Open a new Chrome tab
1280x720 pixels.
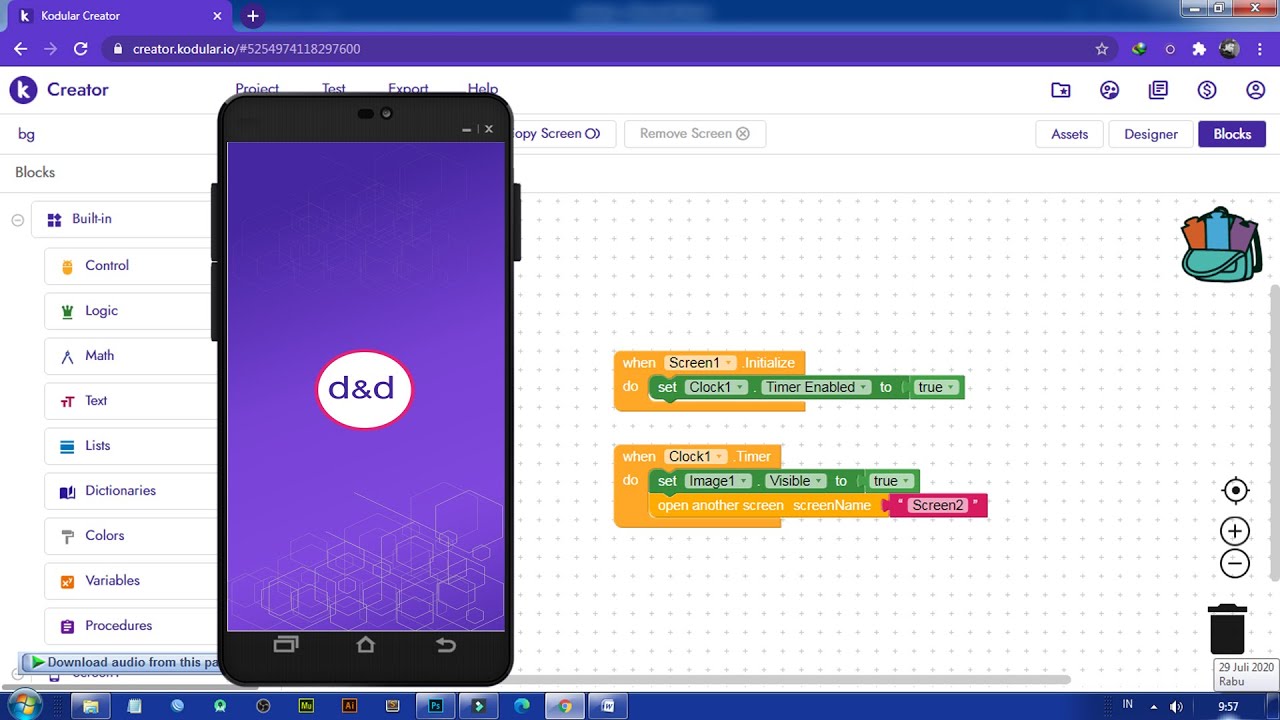253,16
